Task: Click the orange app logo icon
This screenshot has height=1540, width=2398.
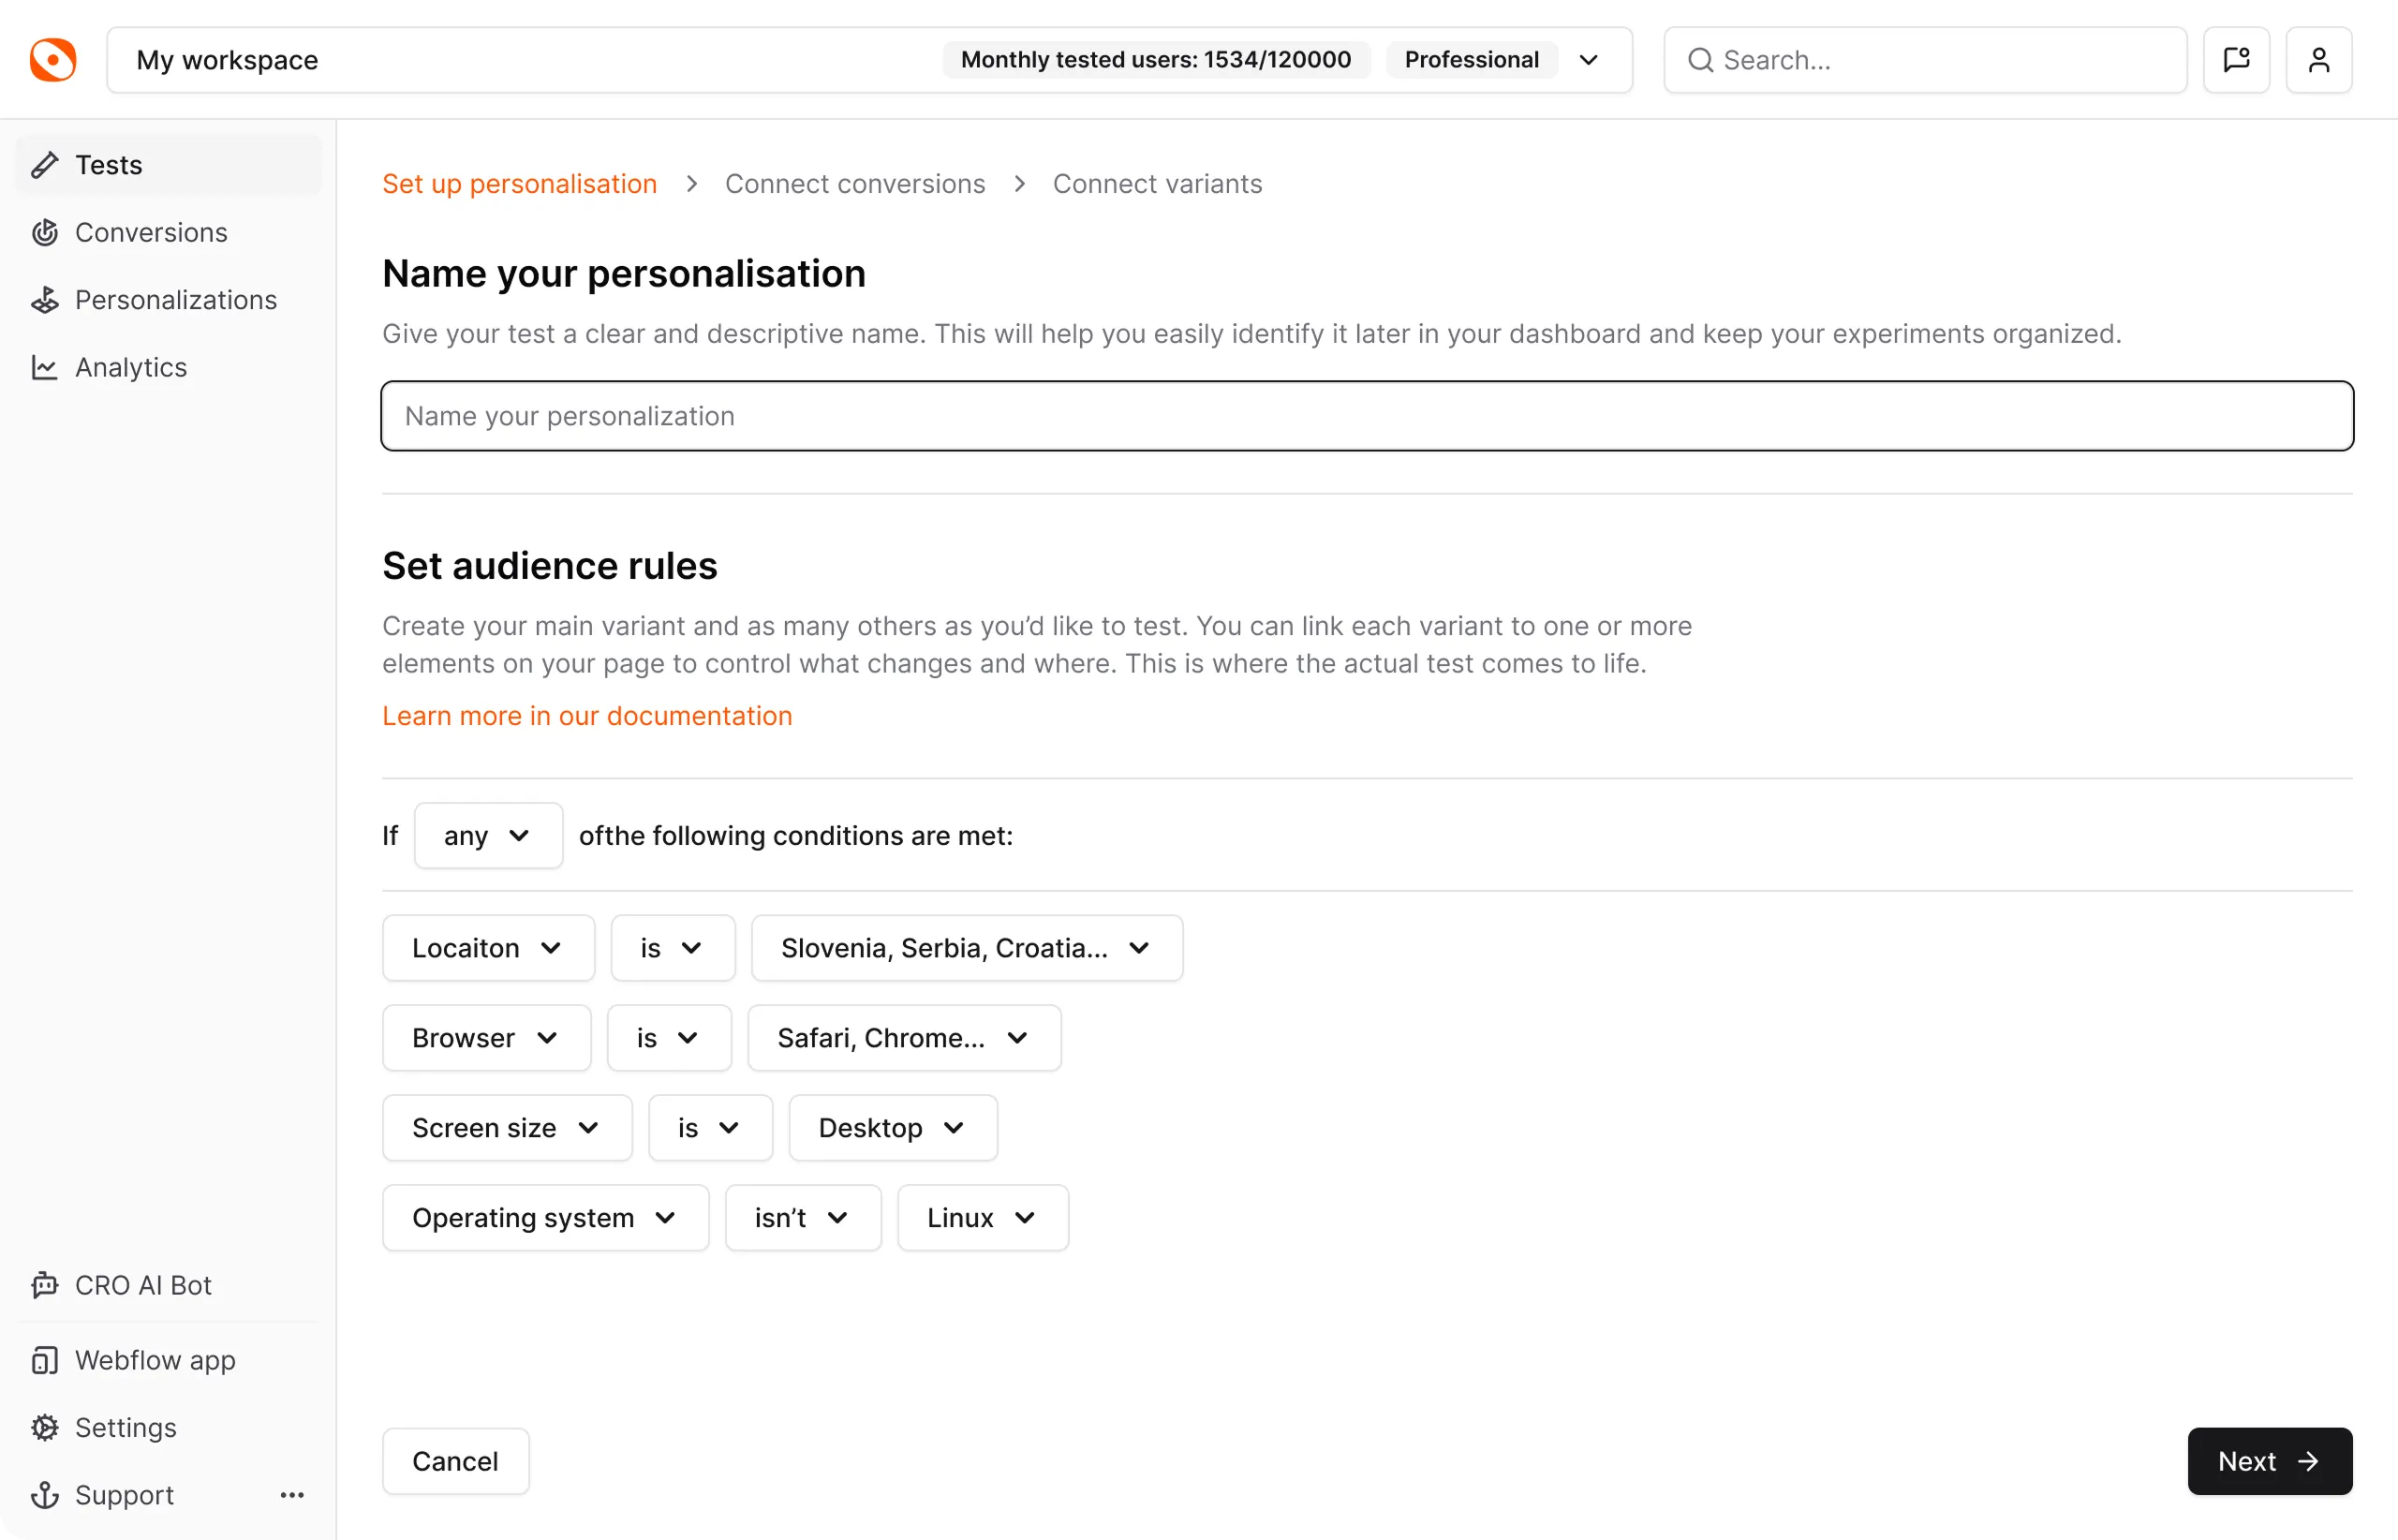Action: [x=53, y=60]
